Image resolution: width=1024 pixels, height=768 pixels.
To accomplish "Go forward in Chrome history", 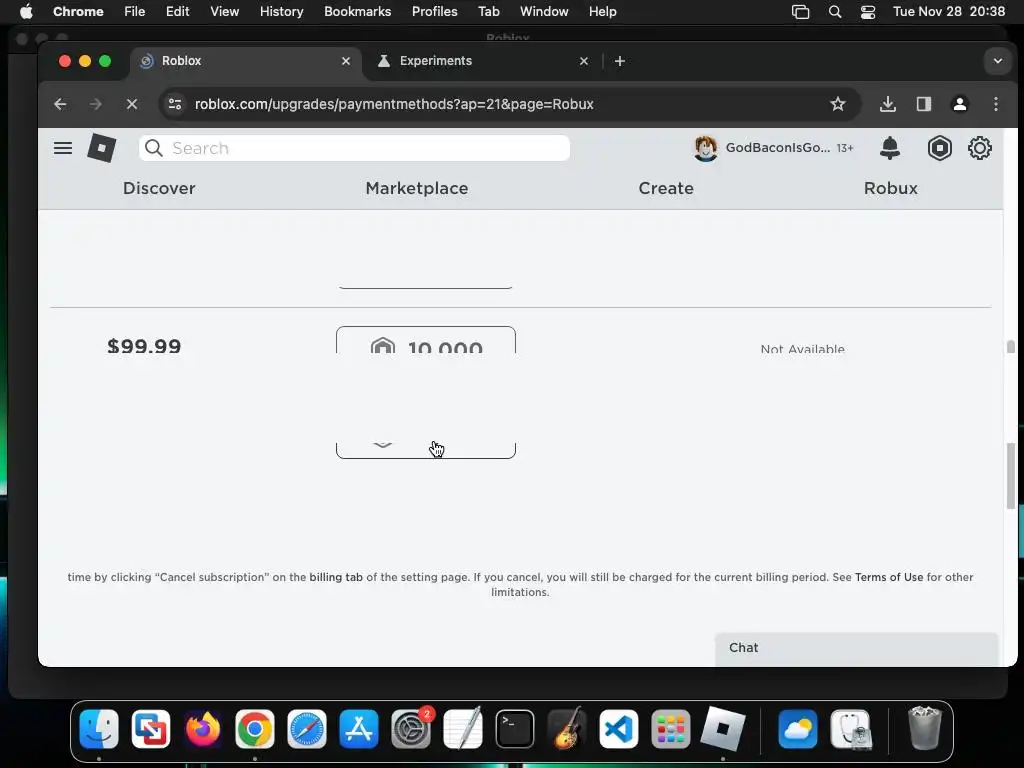I will point(95,104).
